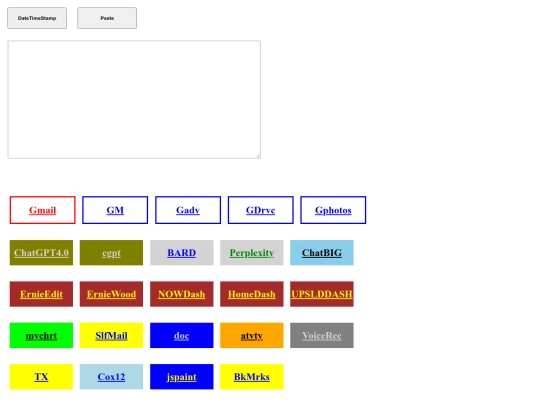Click the Paste button

(x=107, y=18)
